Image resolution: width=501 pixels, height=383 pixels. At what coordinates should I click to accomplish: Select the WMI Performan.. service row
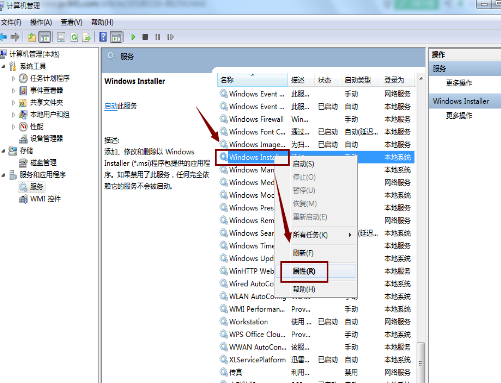click(x=316, y=309)
